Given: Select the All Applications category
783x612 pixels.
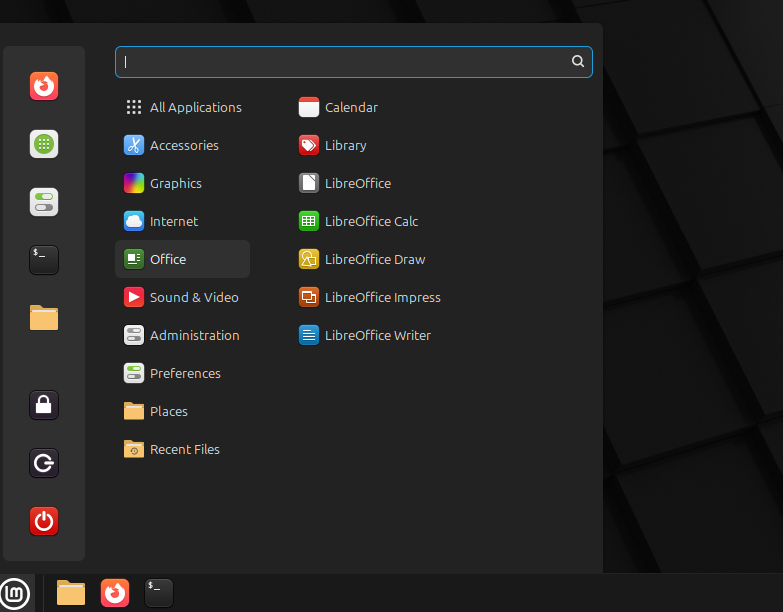Looking at the screenshot, I should click(183, 107).
